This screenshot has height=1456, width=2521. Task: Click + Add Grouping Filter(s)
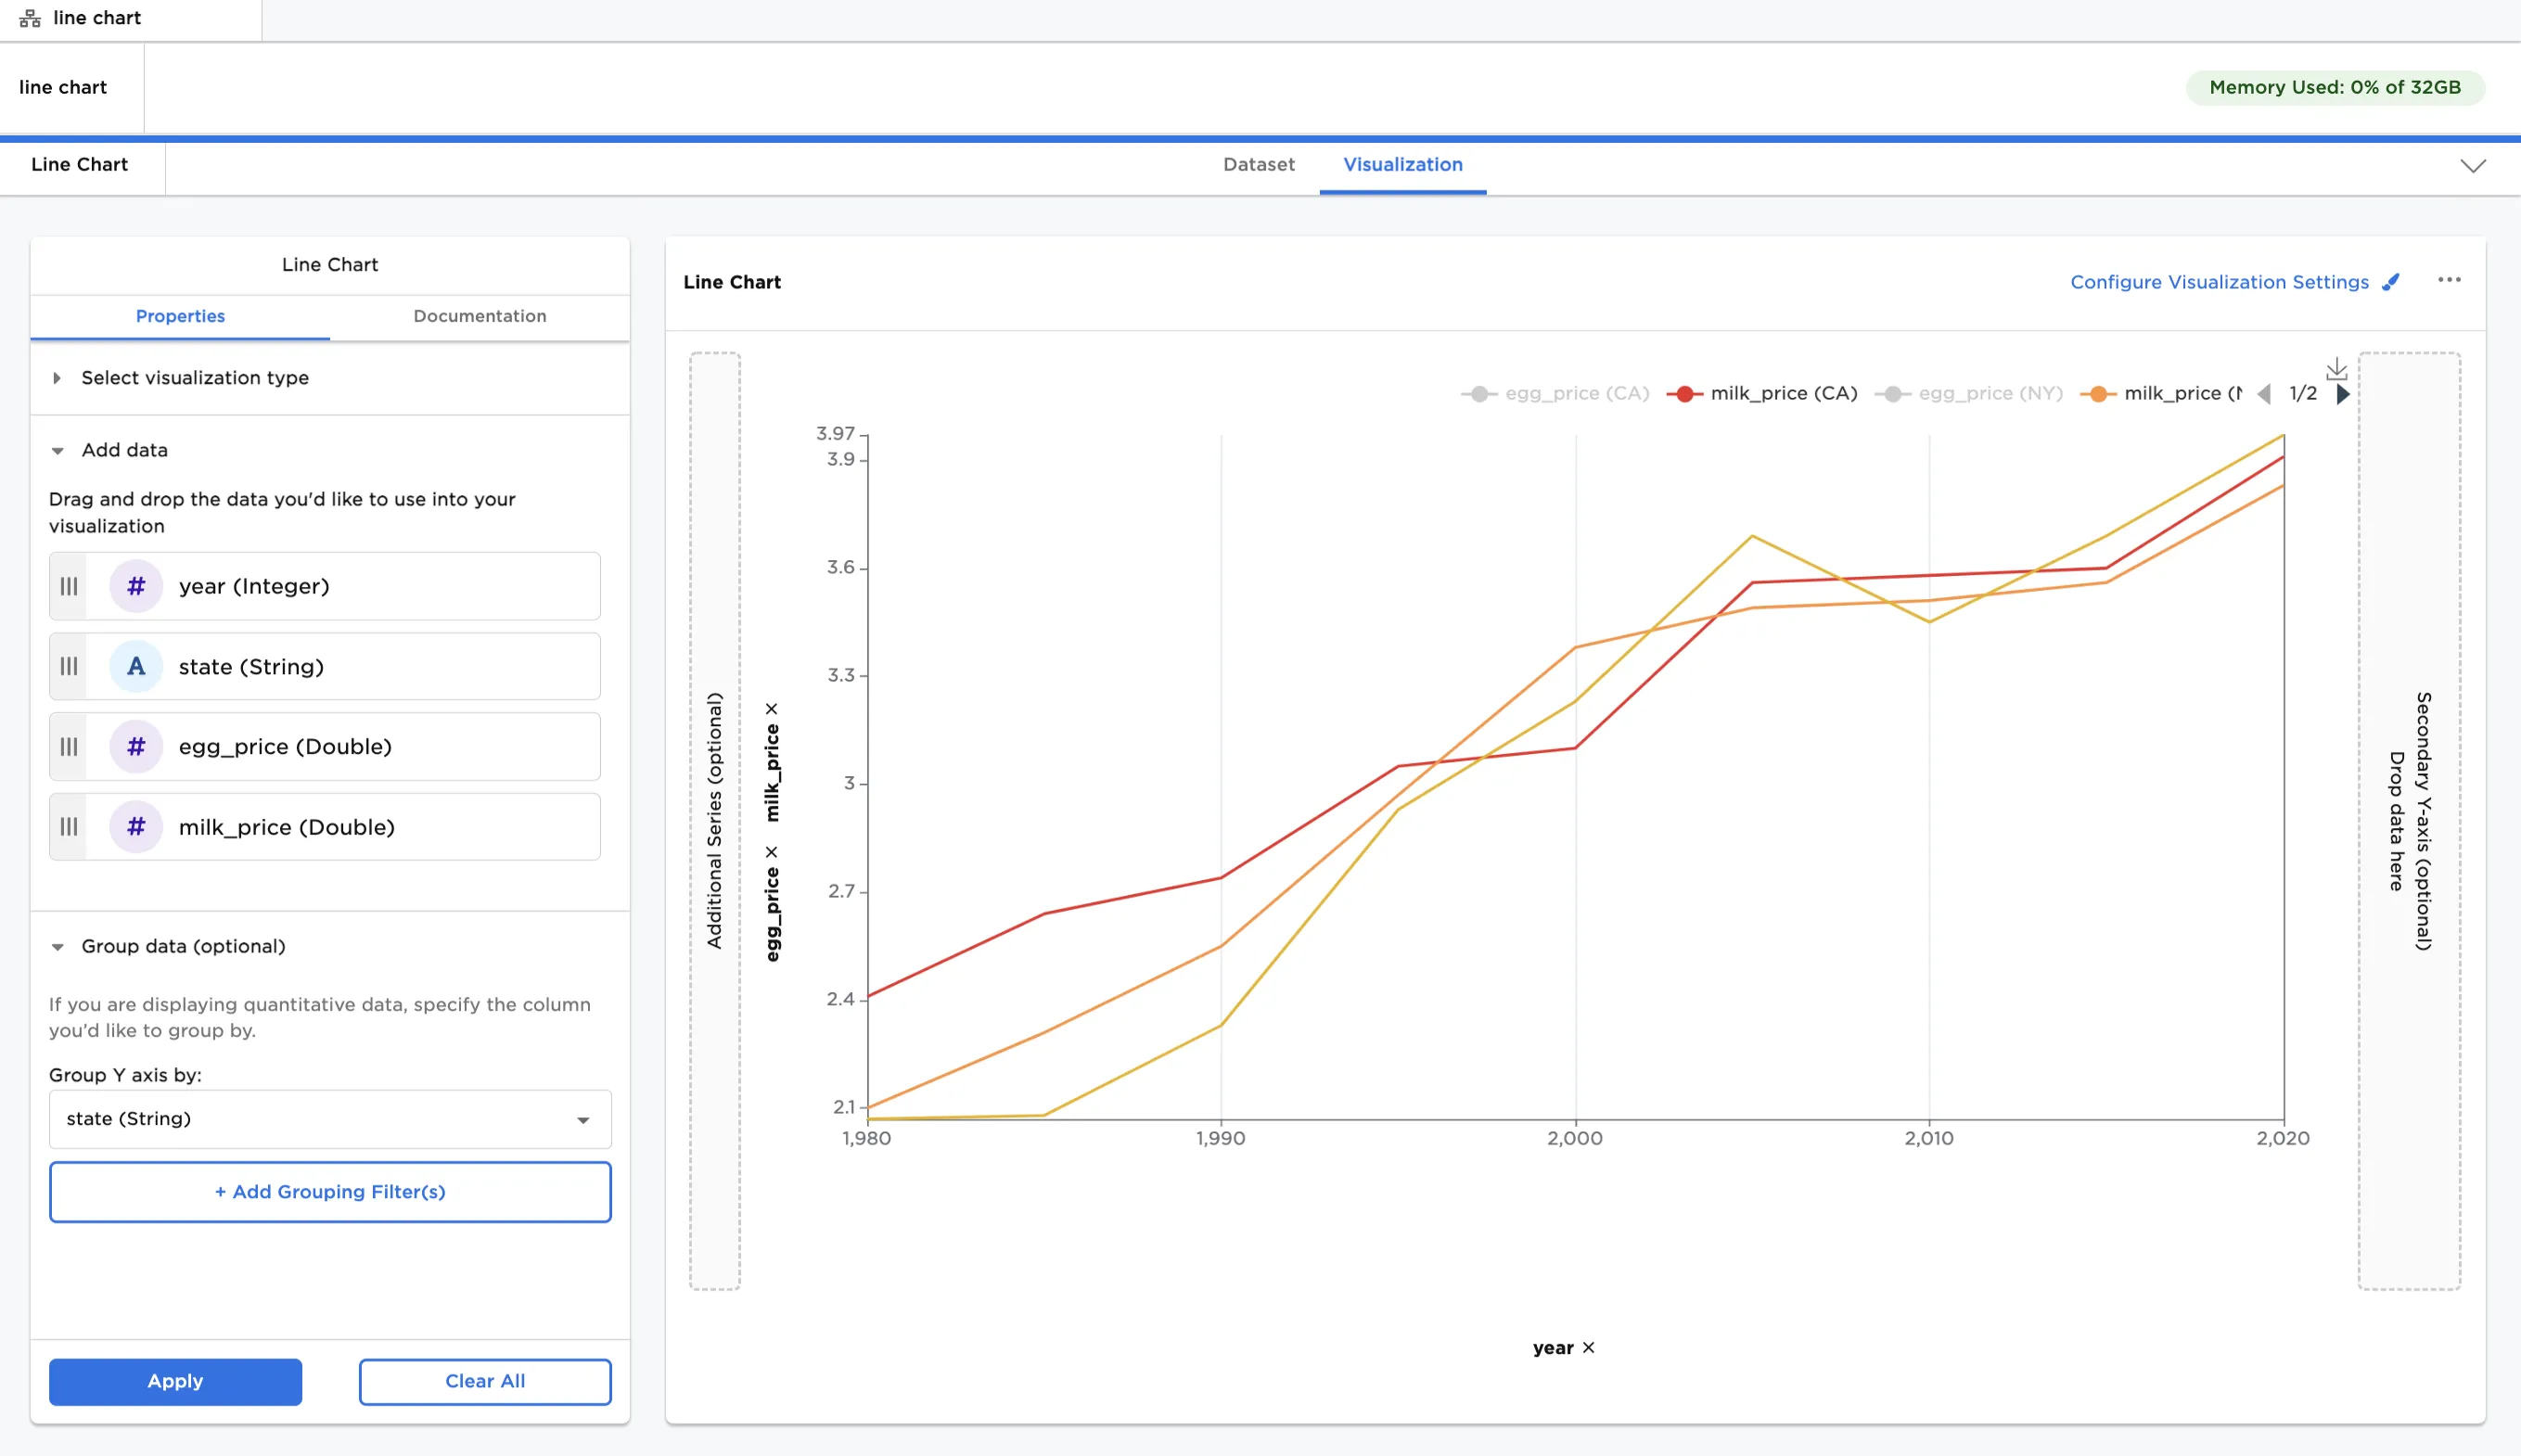click(x=329, y=1191)
